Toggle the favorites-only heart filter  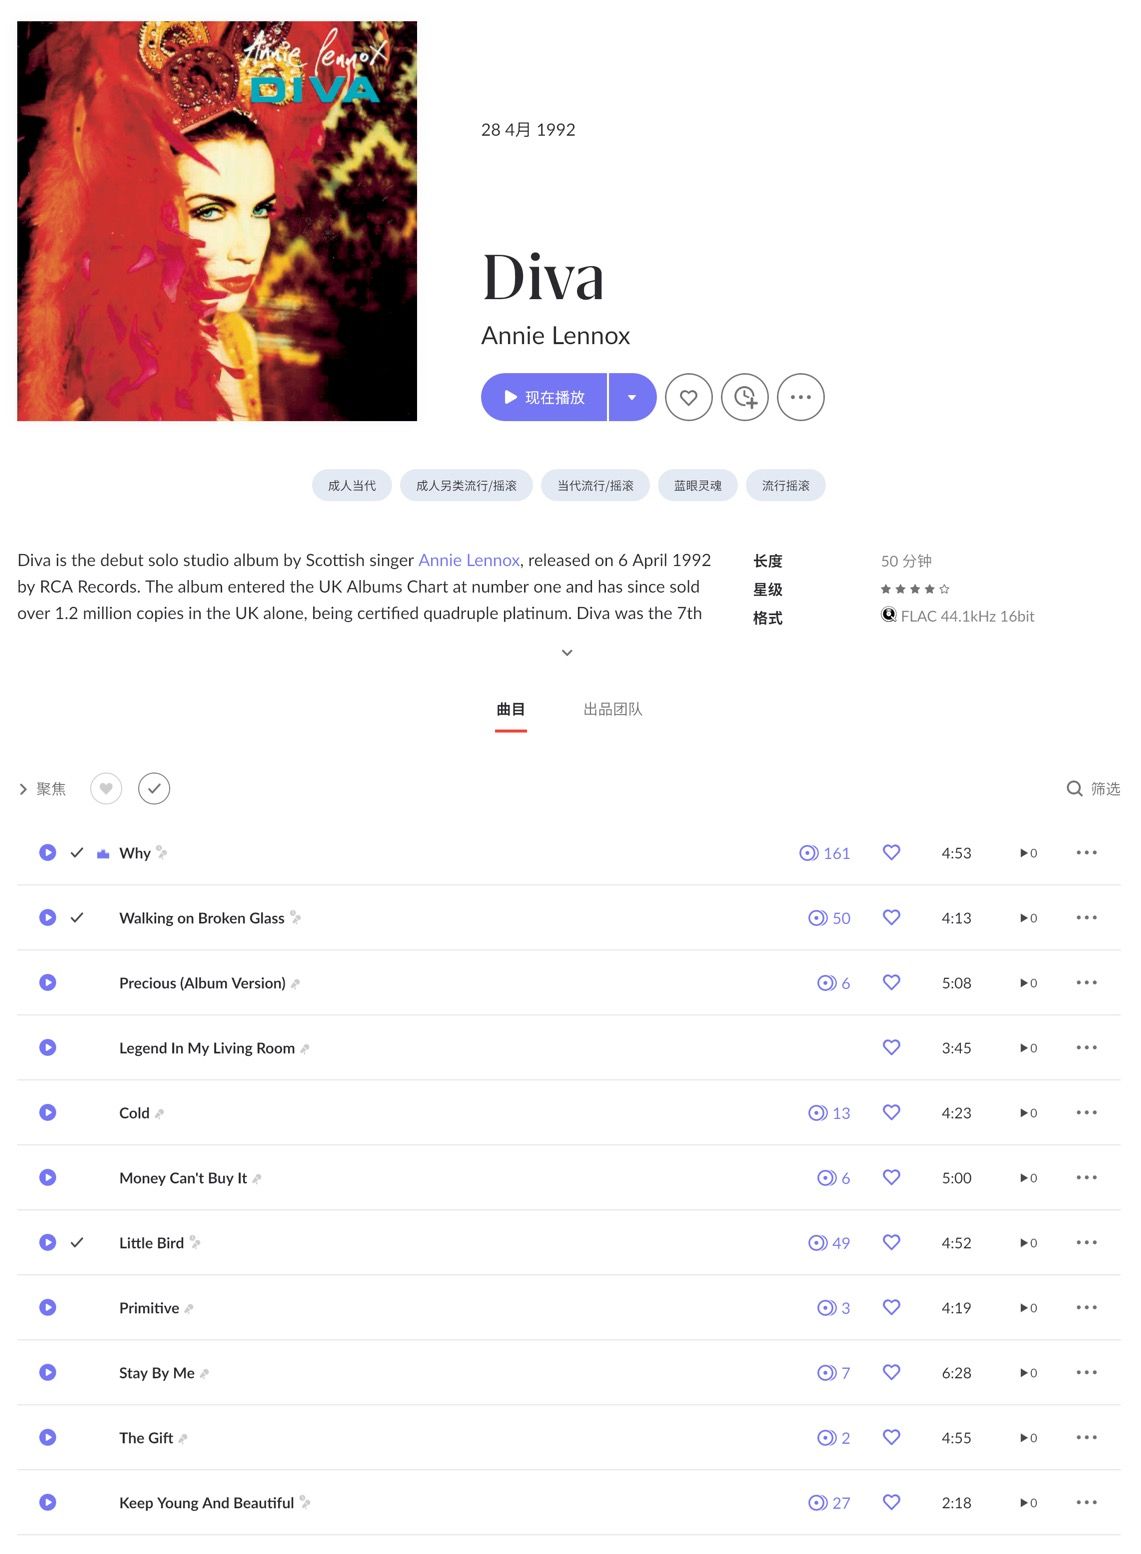[106, 788]
